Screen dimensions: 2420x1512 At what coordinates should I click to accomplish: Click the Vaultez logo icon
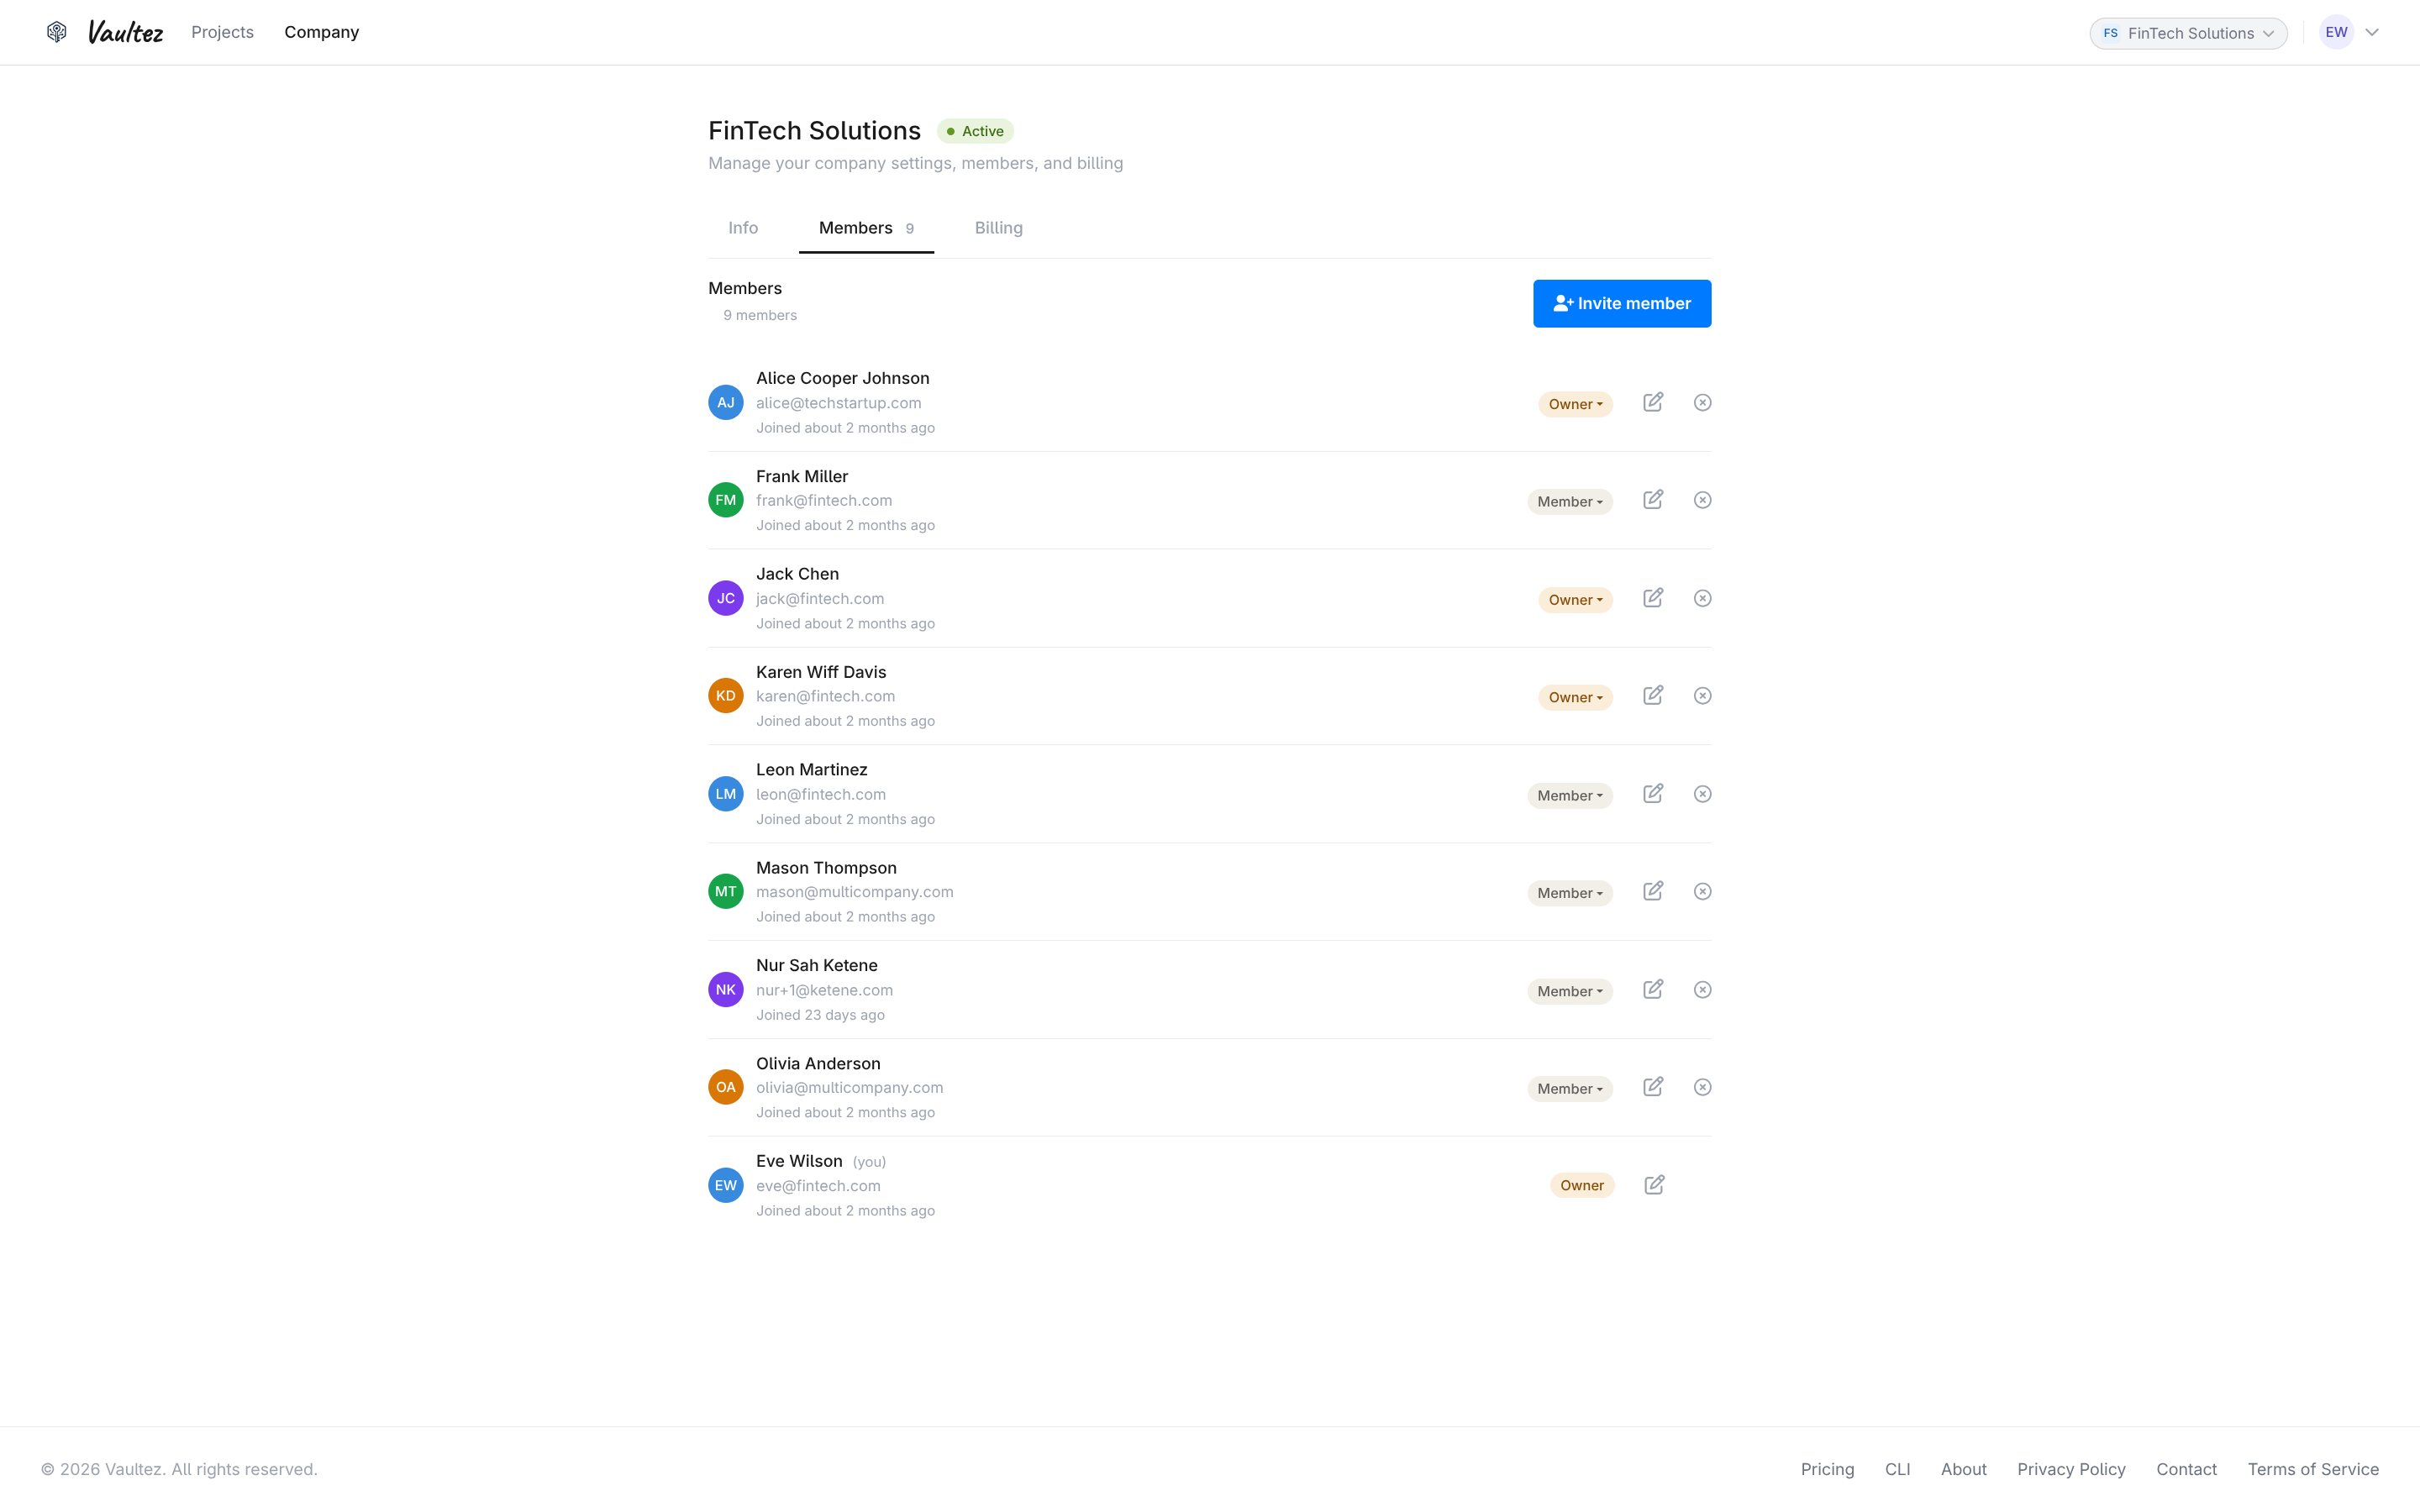(57, 32)
